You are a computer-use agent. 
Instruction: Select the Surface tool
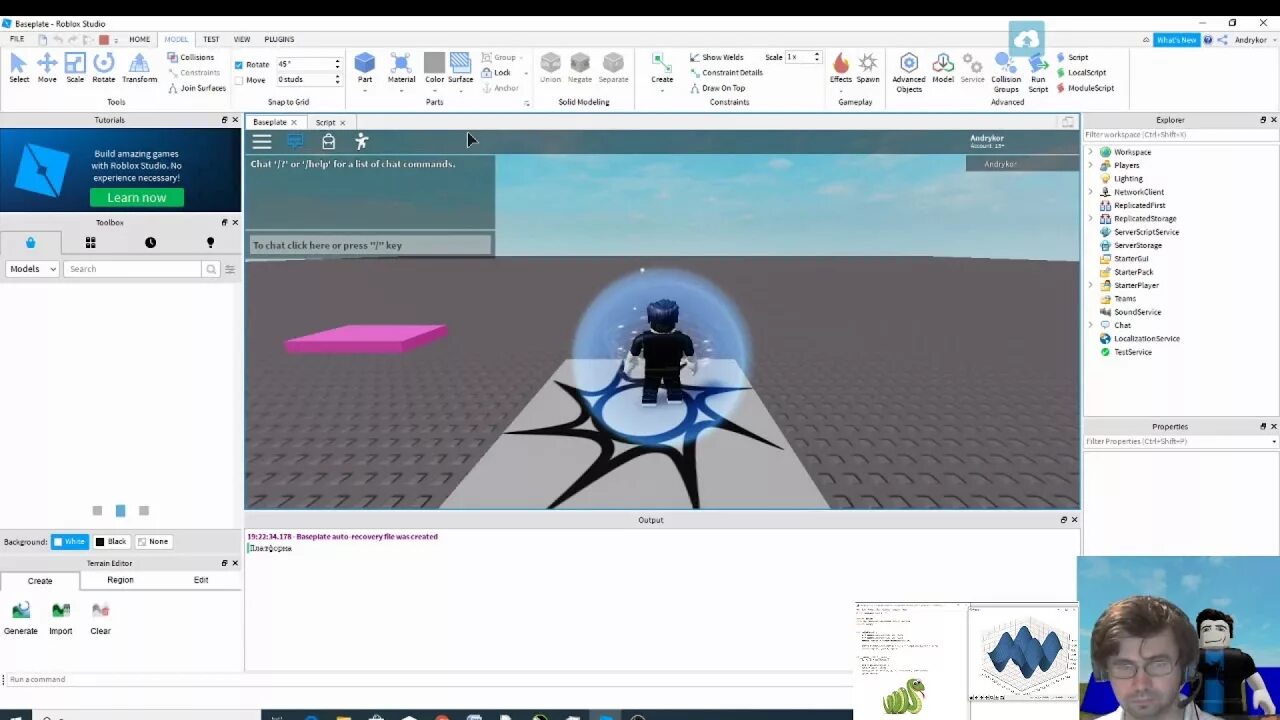click(460, 66)
